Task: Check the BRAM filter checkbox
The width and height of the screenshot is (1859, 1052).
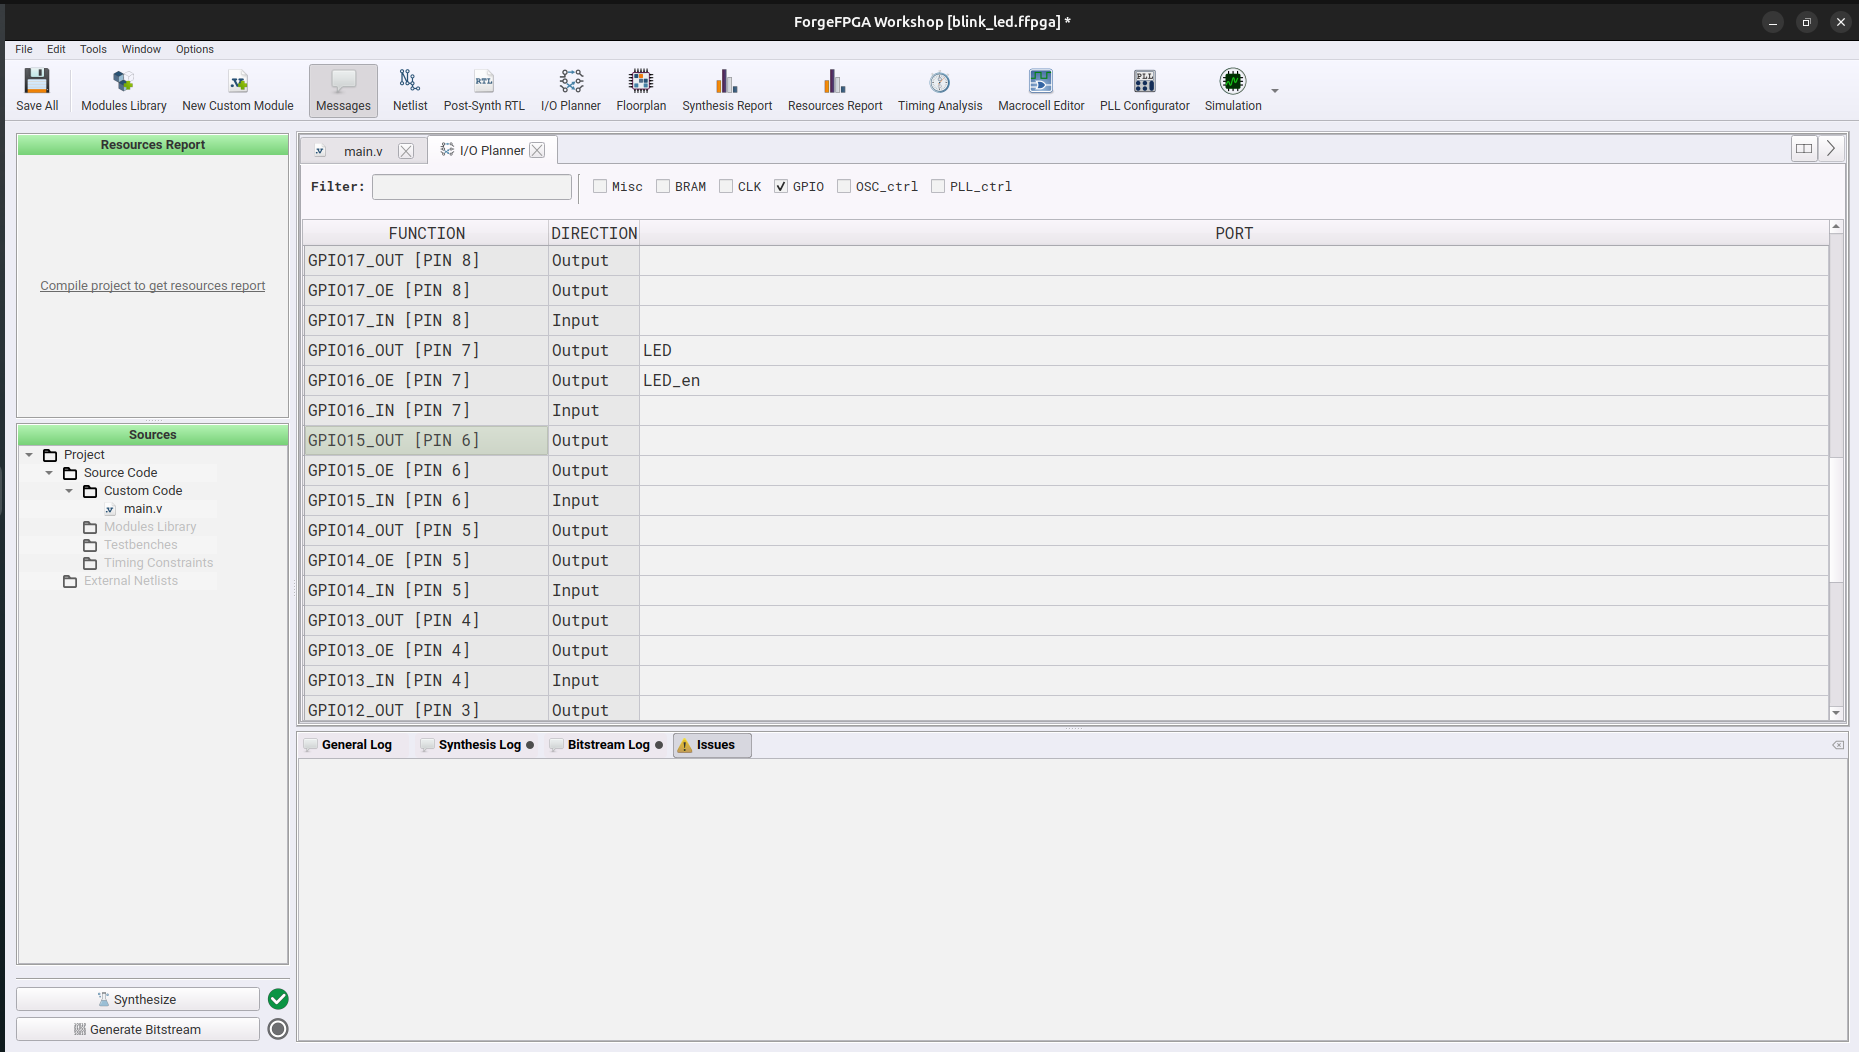Action: click(663, 186)
